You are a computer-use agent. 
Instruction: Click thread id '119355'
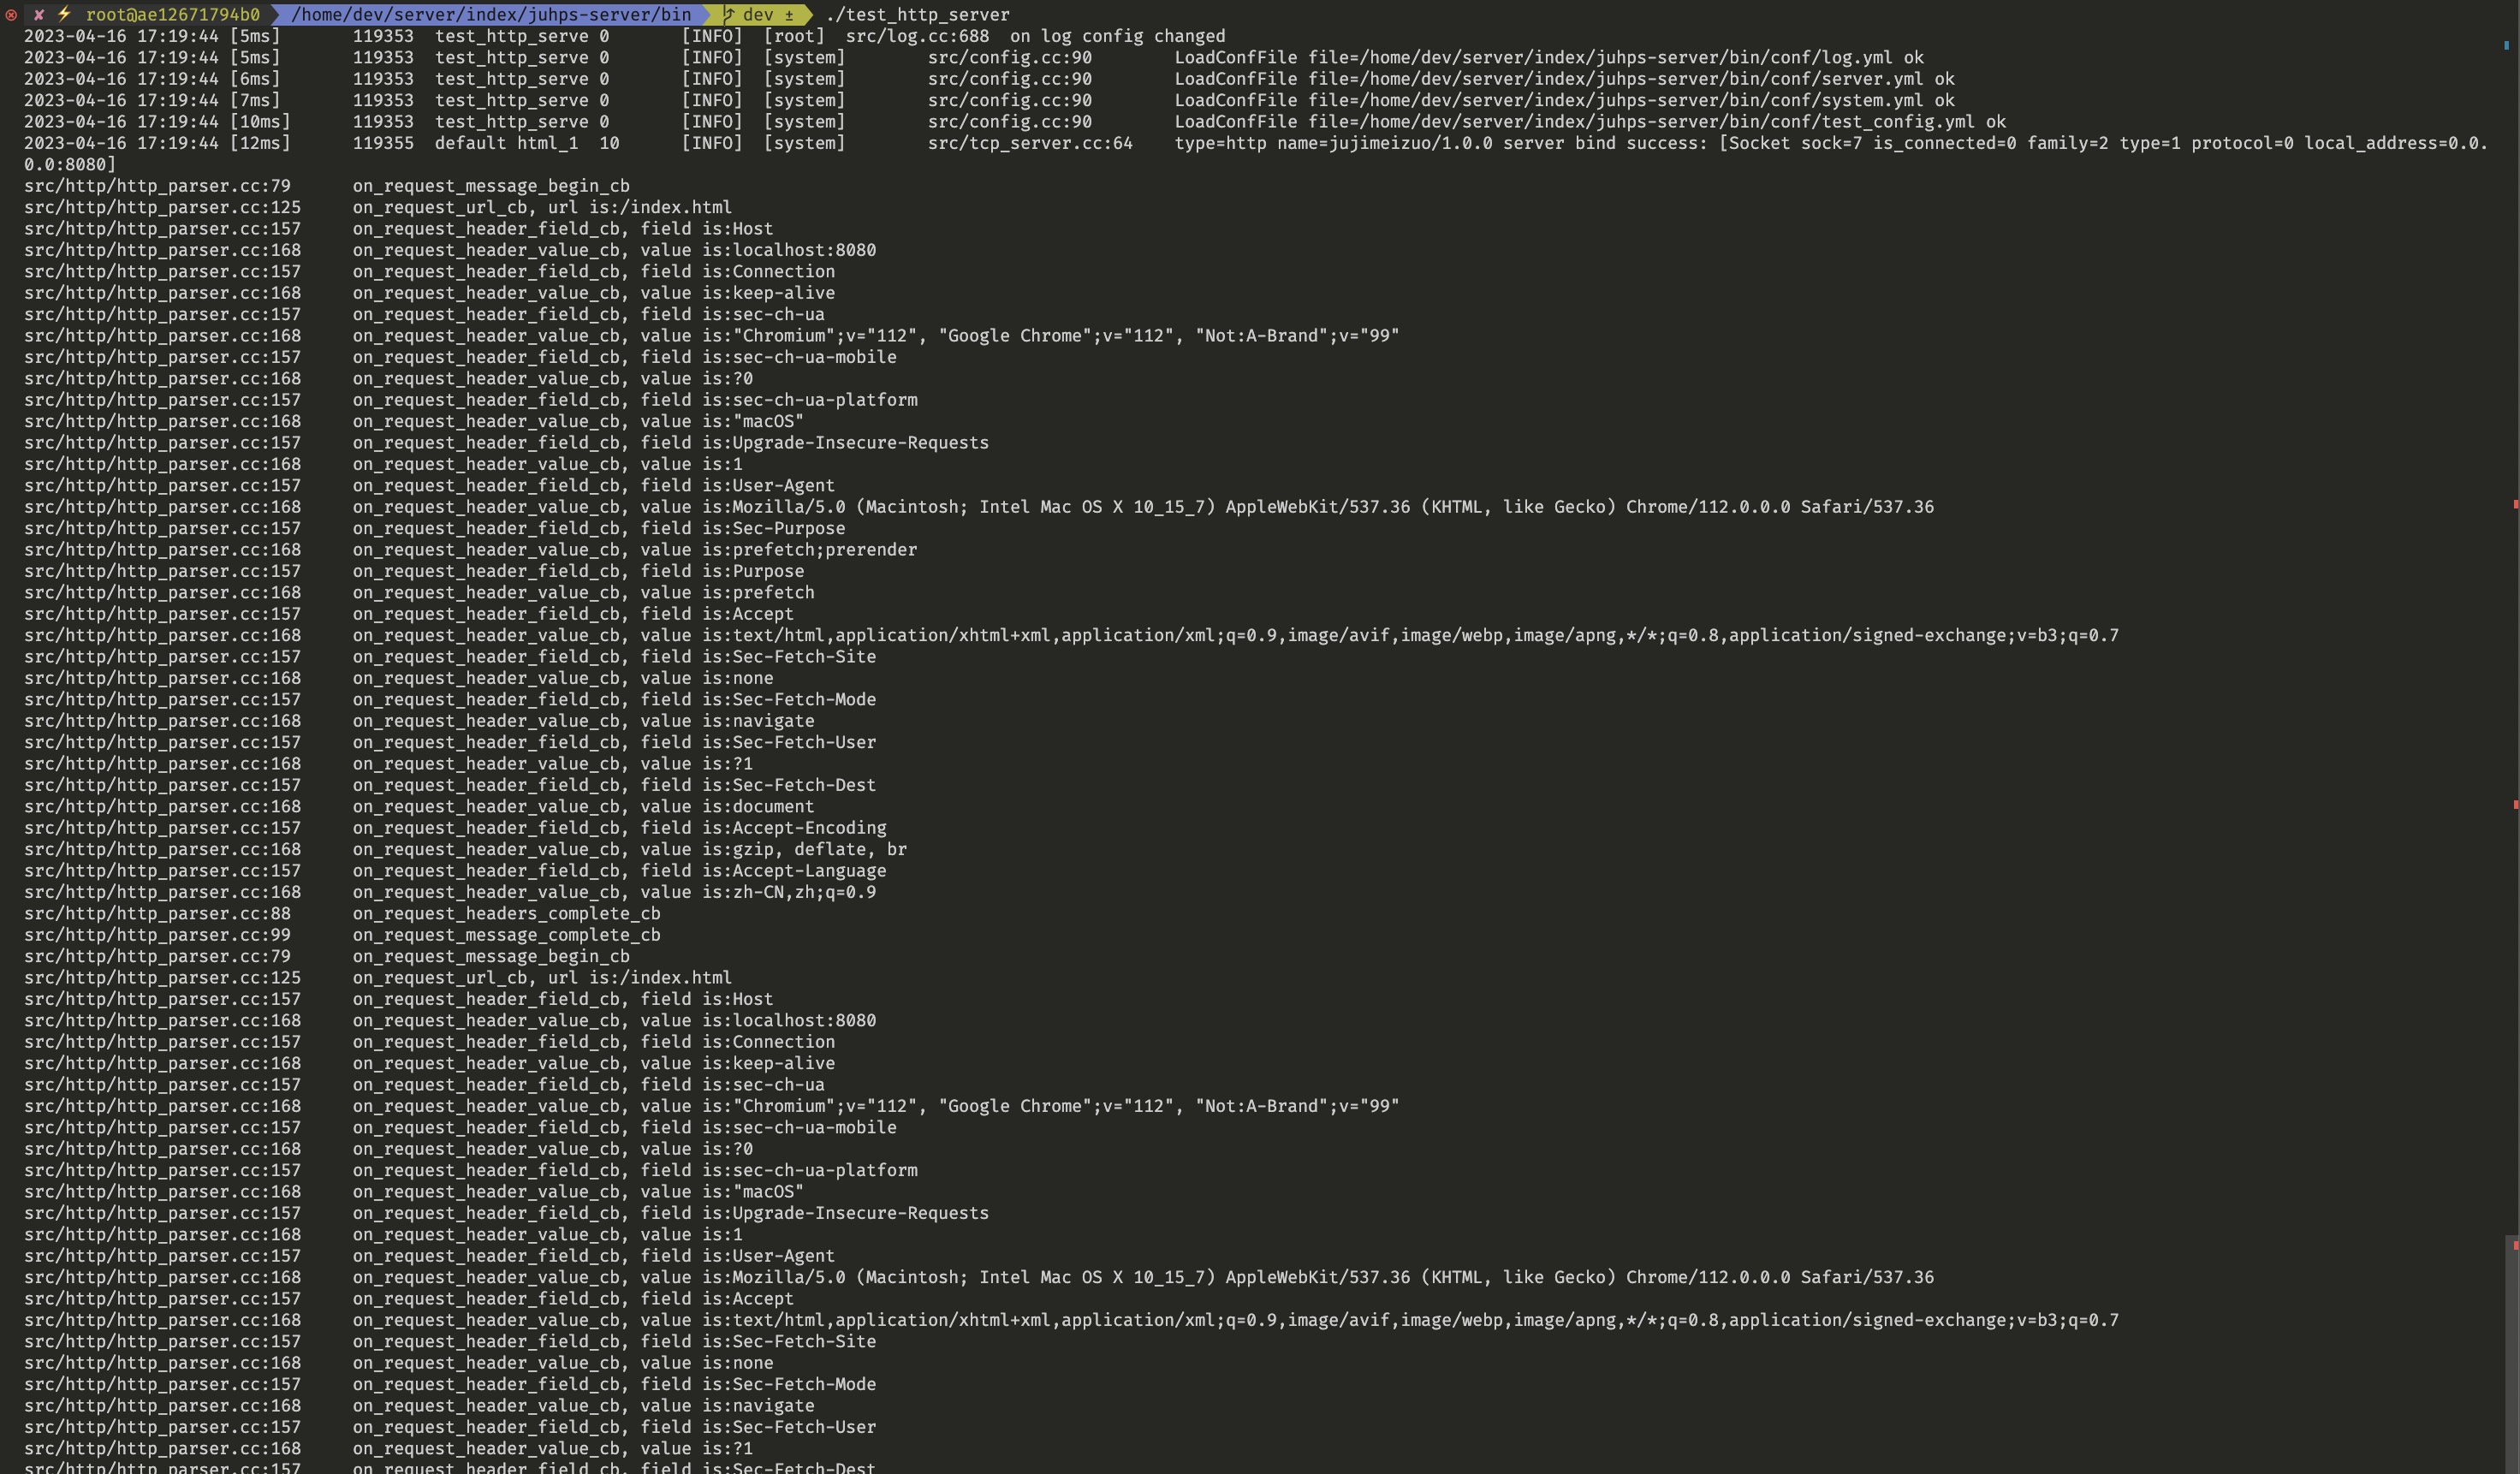click(383, 143)
